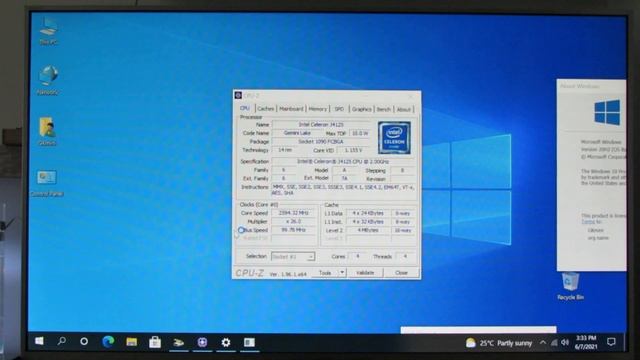Image resolution: width=640 pixels, height=360 pixels.
Task: Click the Threads count value
Action: coord(405,256)
